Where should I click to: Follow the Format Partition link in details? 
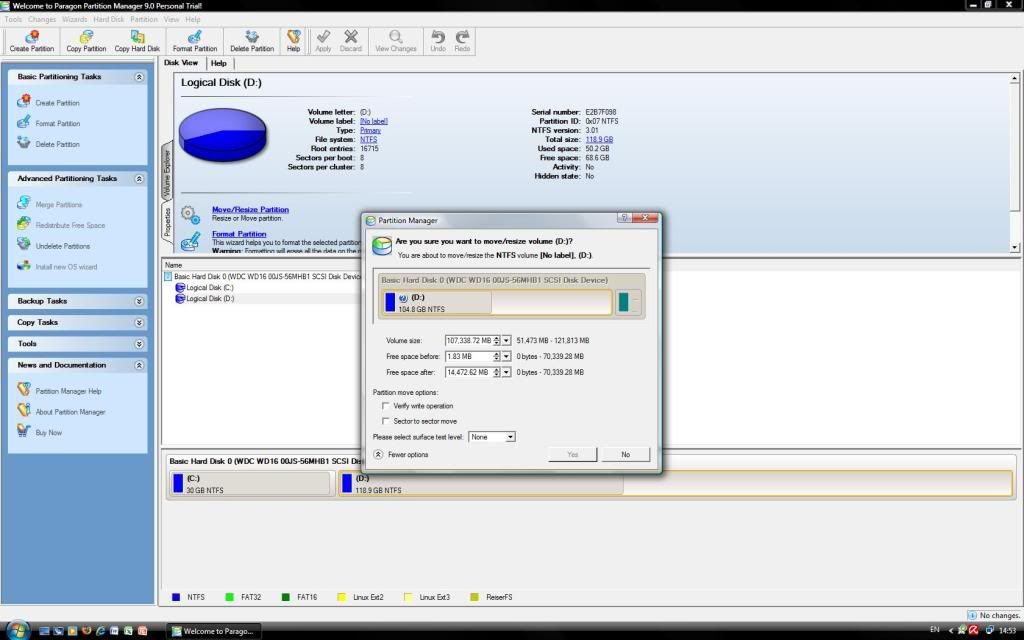tap(239, 234)
